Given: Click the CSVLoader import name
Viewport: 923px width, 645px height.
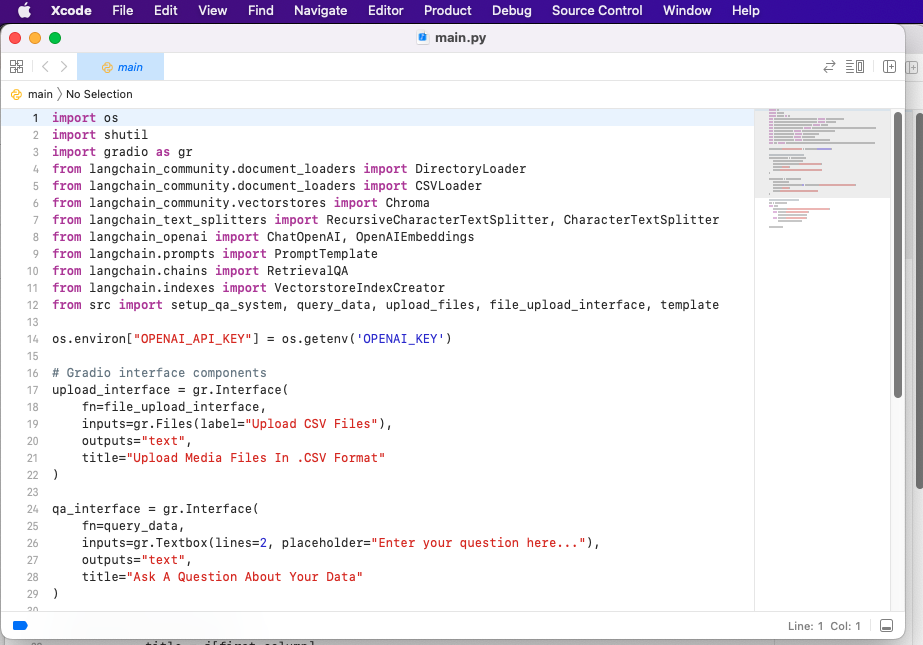Looking at the screenshot, I should 448,186.
